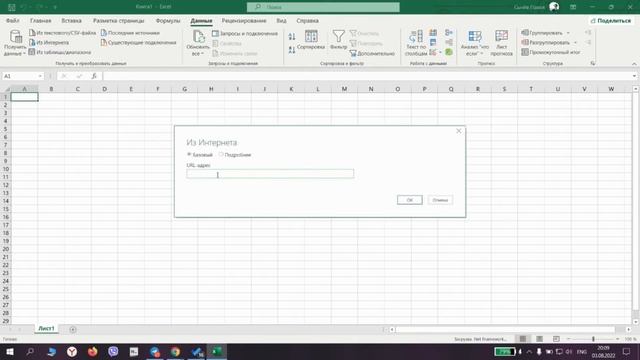Switch to Page Break Preview in status bar
Image resolution: width=640 pixels, height=360 pixels.
tap(556, 339)
